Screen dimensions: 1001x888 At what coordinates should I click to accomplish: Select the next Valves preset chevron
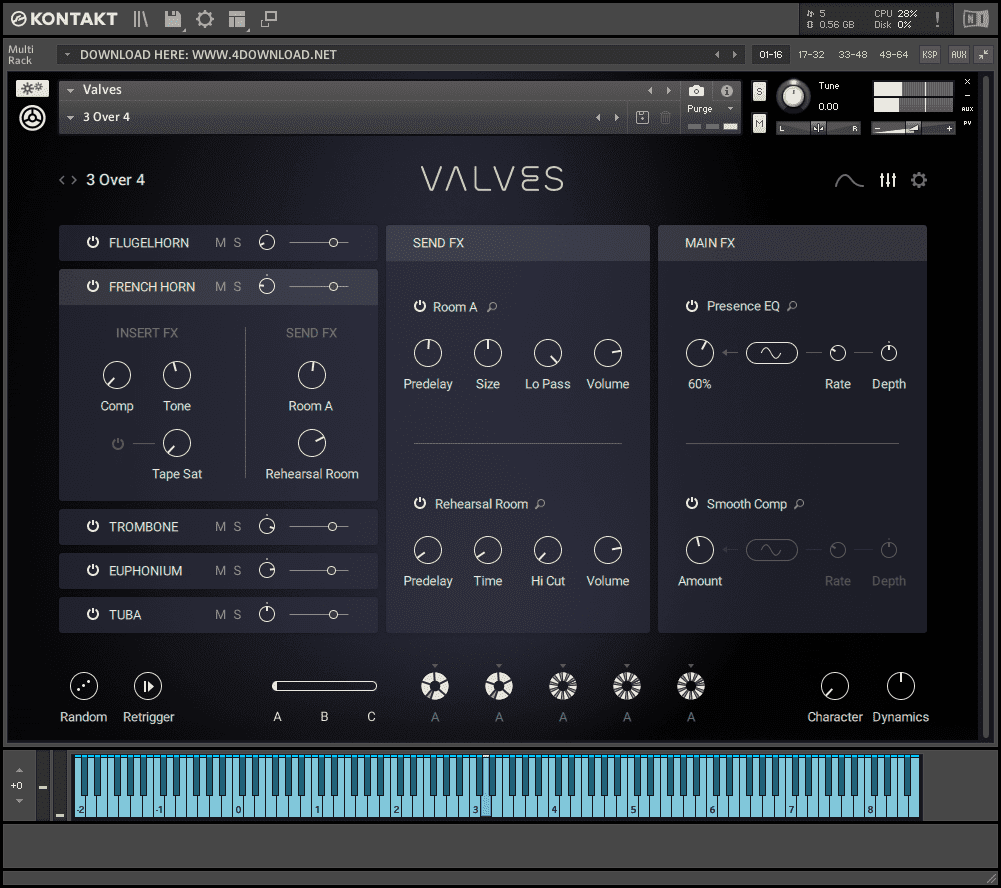pos(74,180)
